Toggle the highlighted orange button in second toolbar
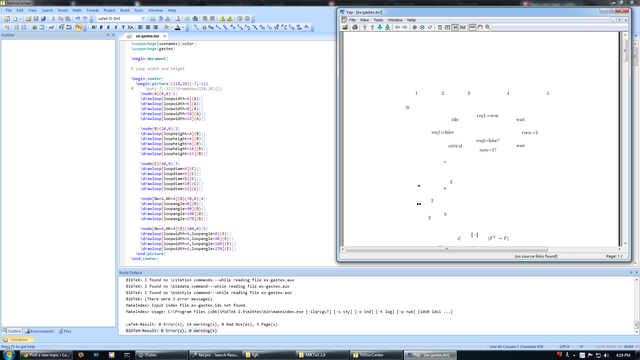 pyautogui.click(x=79, y=27)
